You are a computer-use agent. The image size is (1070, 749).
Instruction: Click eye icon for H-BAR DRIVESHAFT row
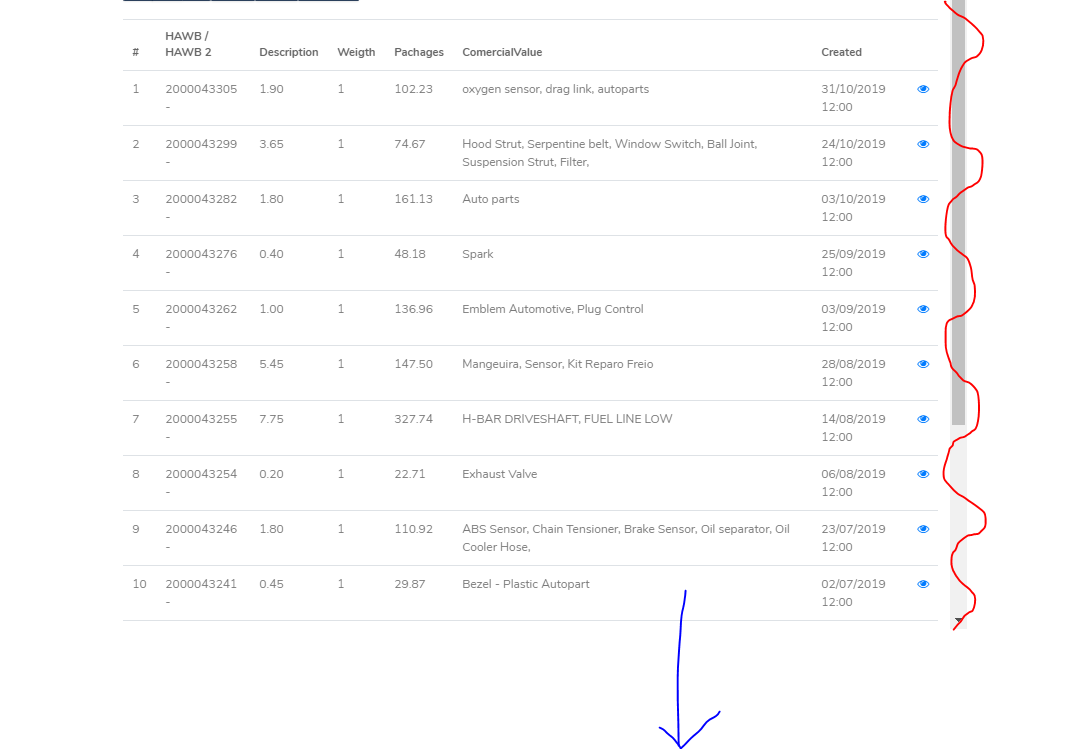(x=923, y=419)
